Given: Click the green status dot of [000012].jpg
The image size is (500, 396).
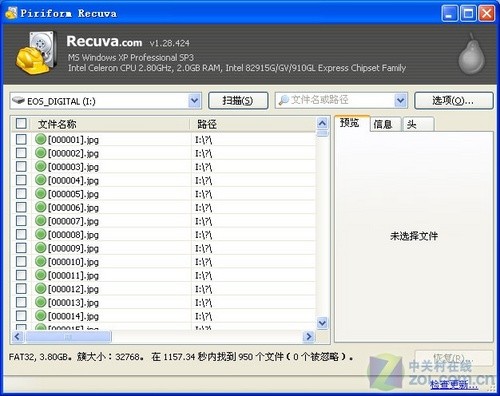Looking at the screenshot, I should point(40,288).
